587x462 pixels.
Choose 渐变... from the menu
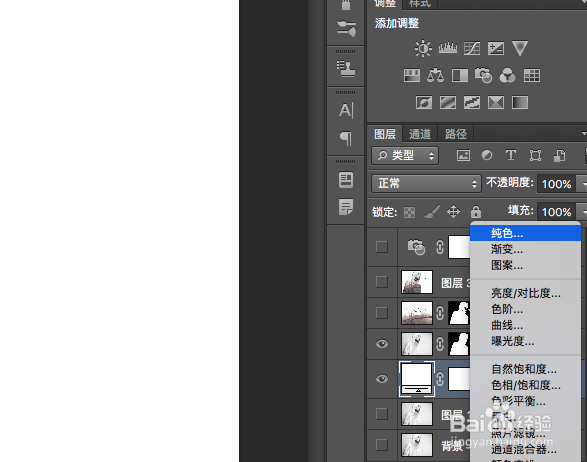(526, 249)
